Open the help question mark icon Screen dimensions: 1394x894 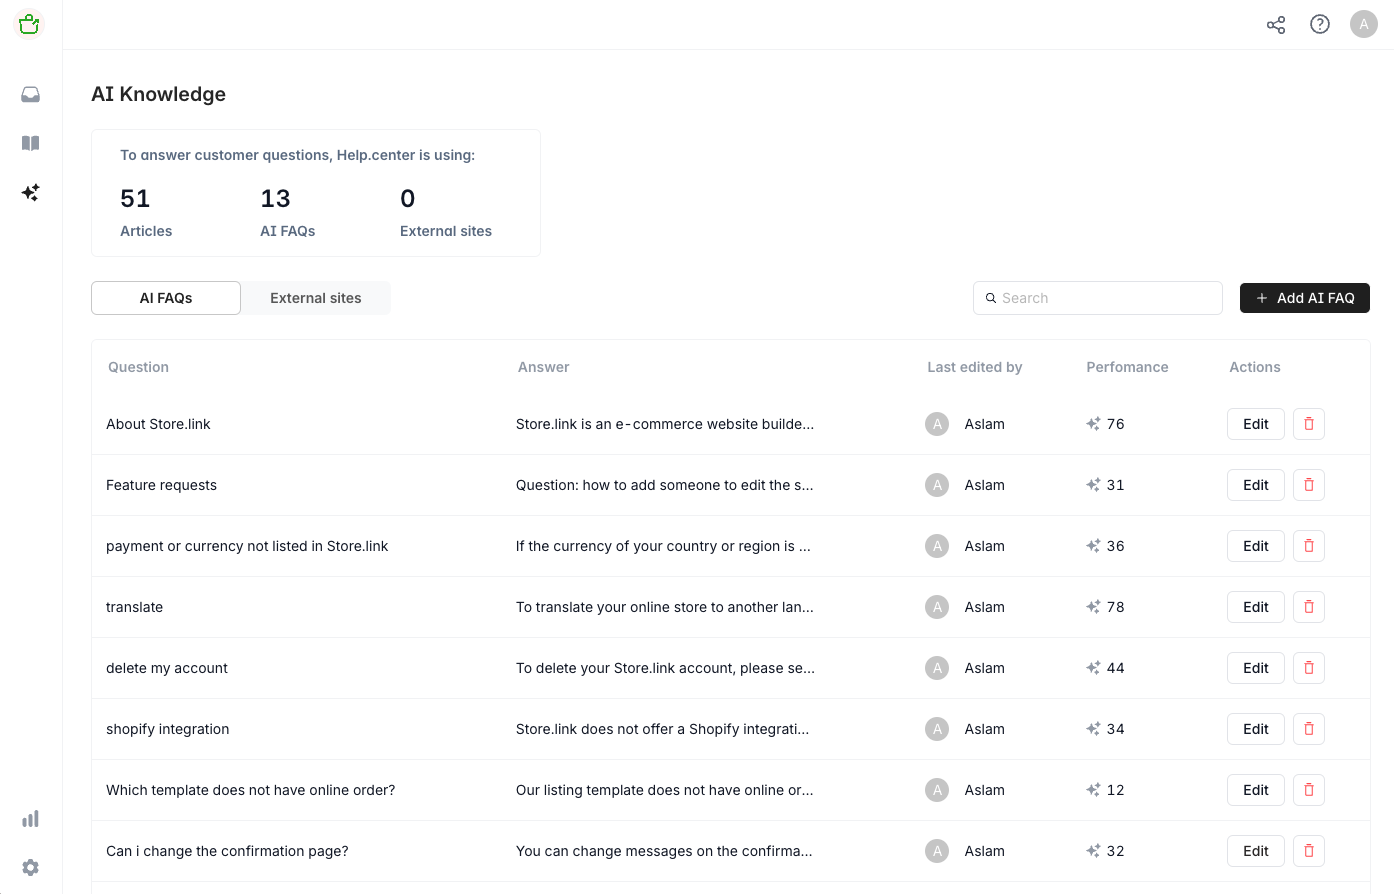coord(1320,25)
